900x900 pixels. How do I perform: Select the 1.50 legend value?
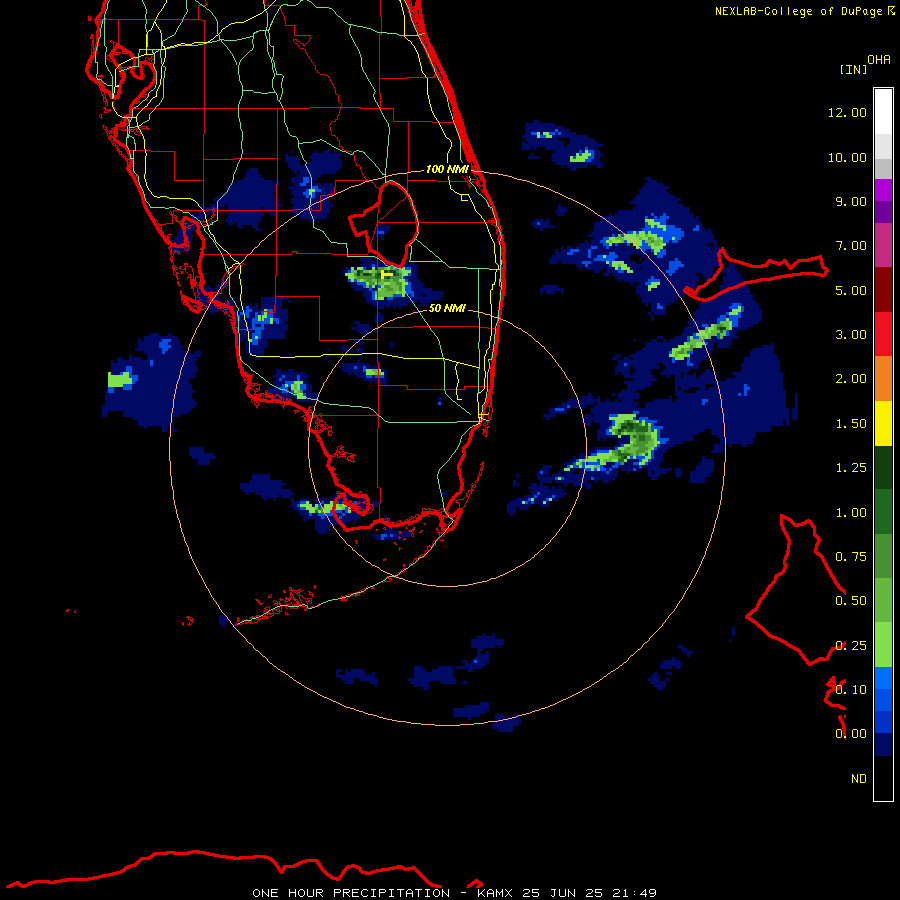[851, 424]
